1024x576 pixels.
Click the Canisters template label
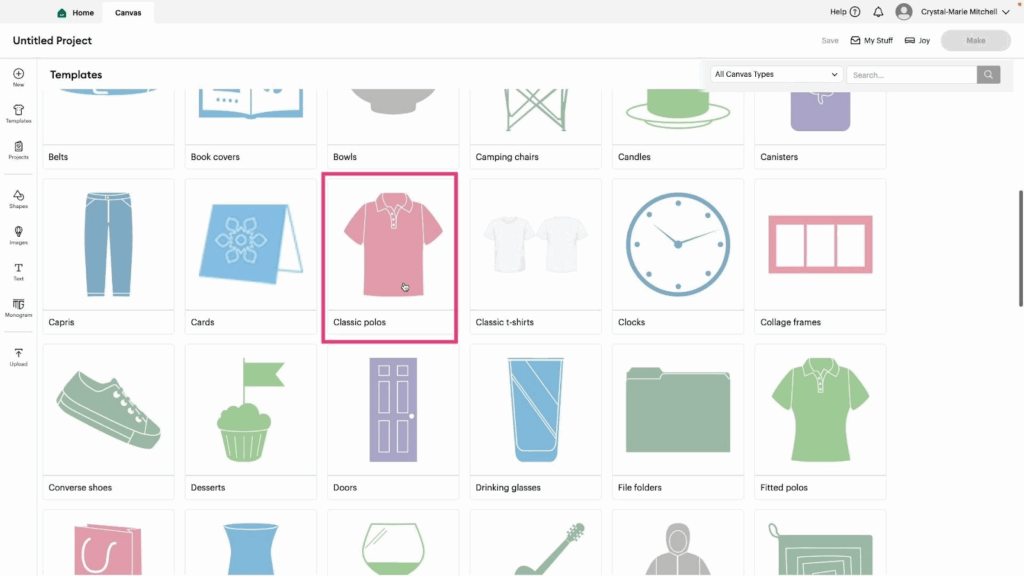coord(779,157)
